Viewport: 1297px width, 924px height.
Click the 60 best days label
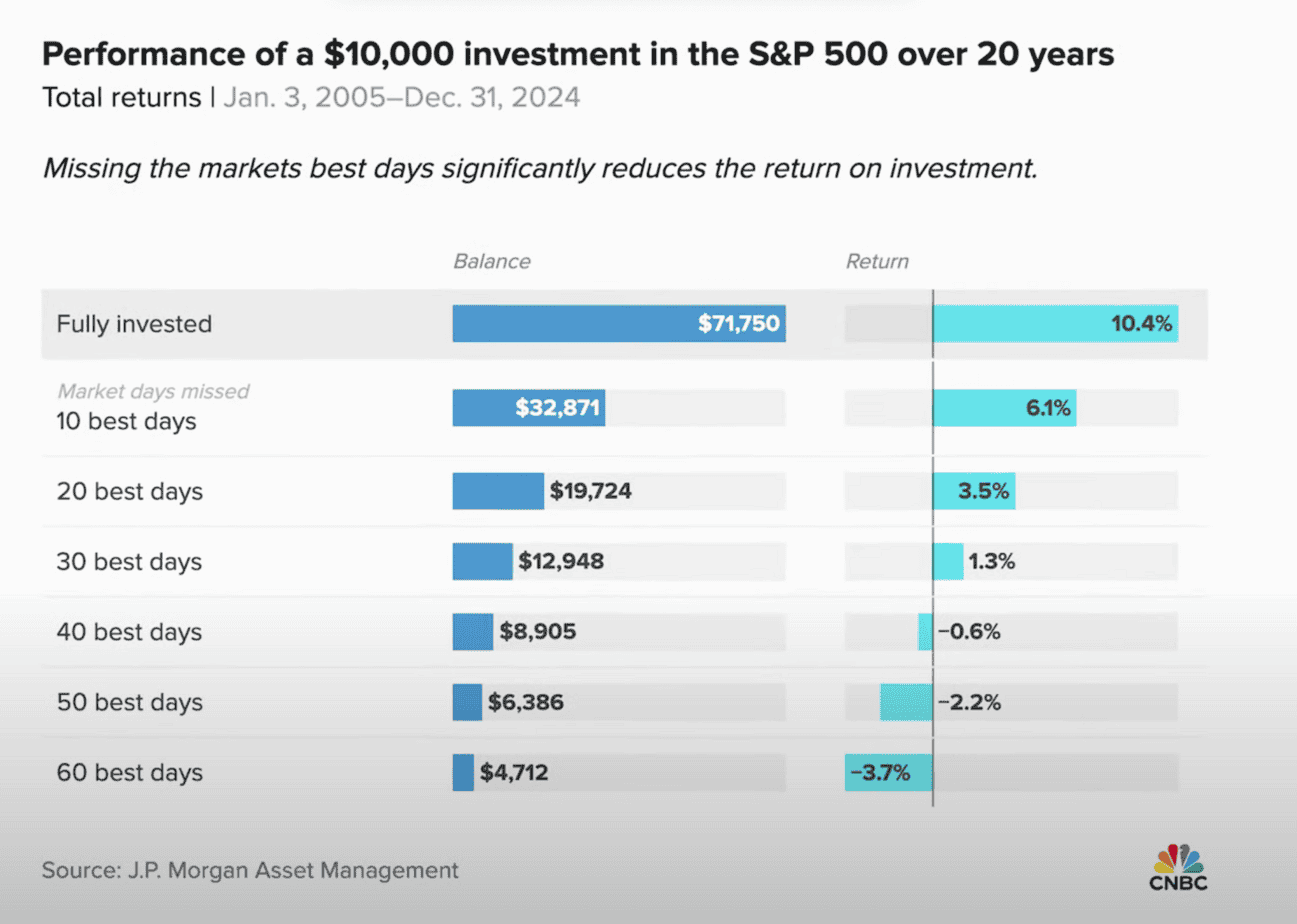pyautogui.click(x=129, y=772)
